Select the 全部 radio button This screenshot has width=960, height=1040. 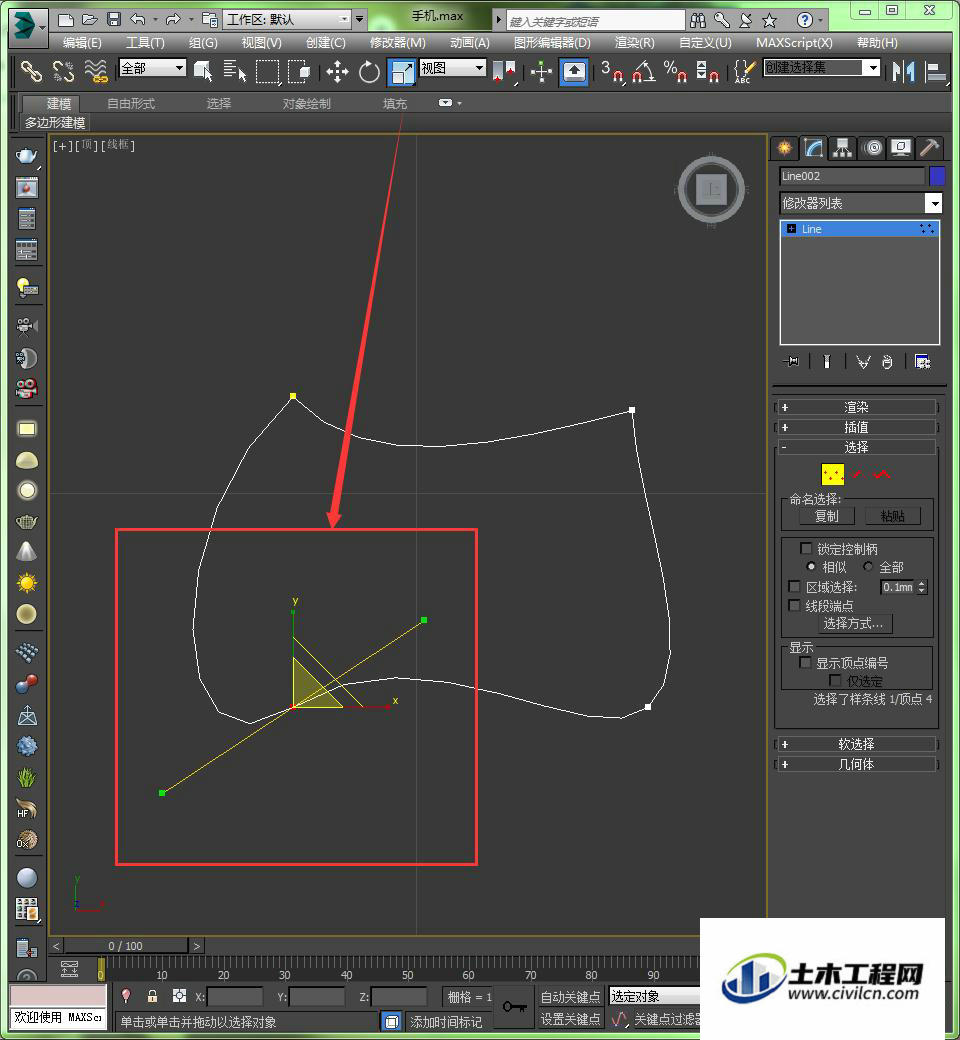(x=868, y=566)
